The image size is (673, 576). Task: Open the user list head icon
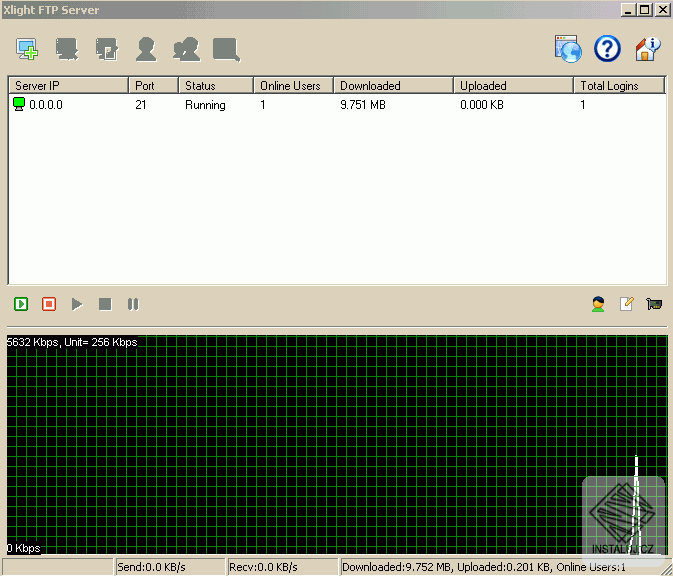tap(598, 304)
